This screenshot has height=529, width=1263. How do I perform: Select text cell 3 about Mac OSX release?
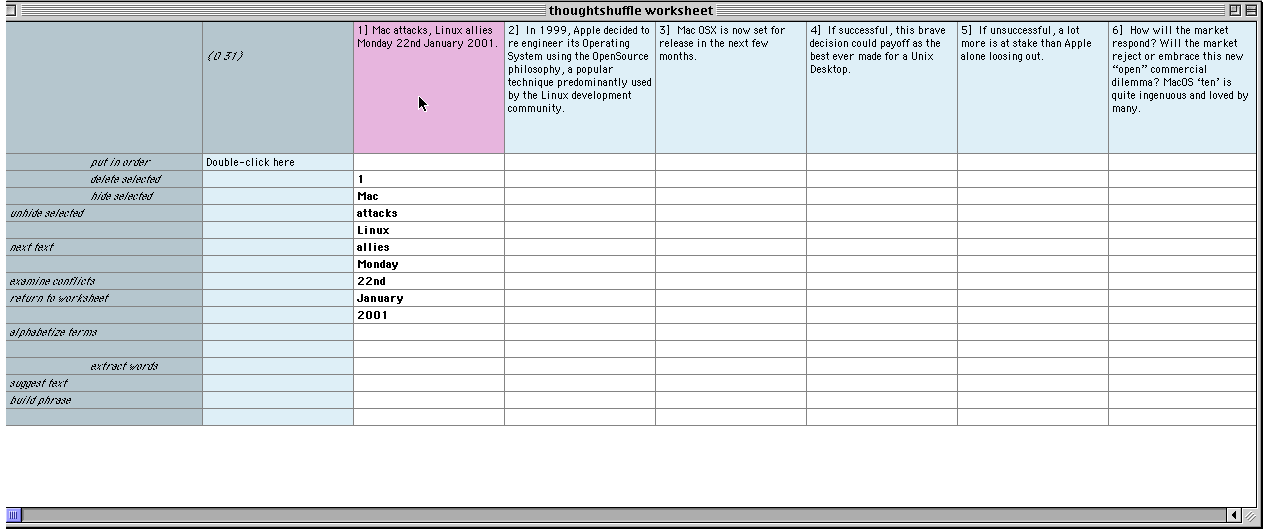tap(730, 88)
